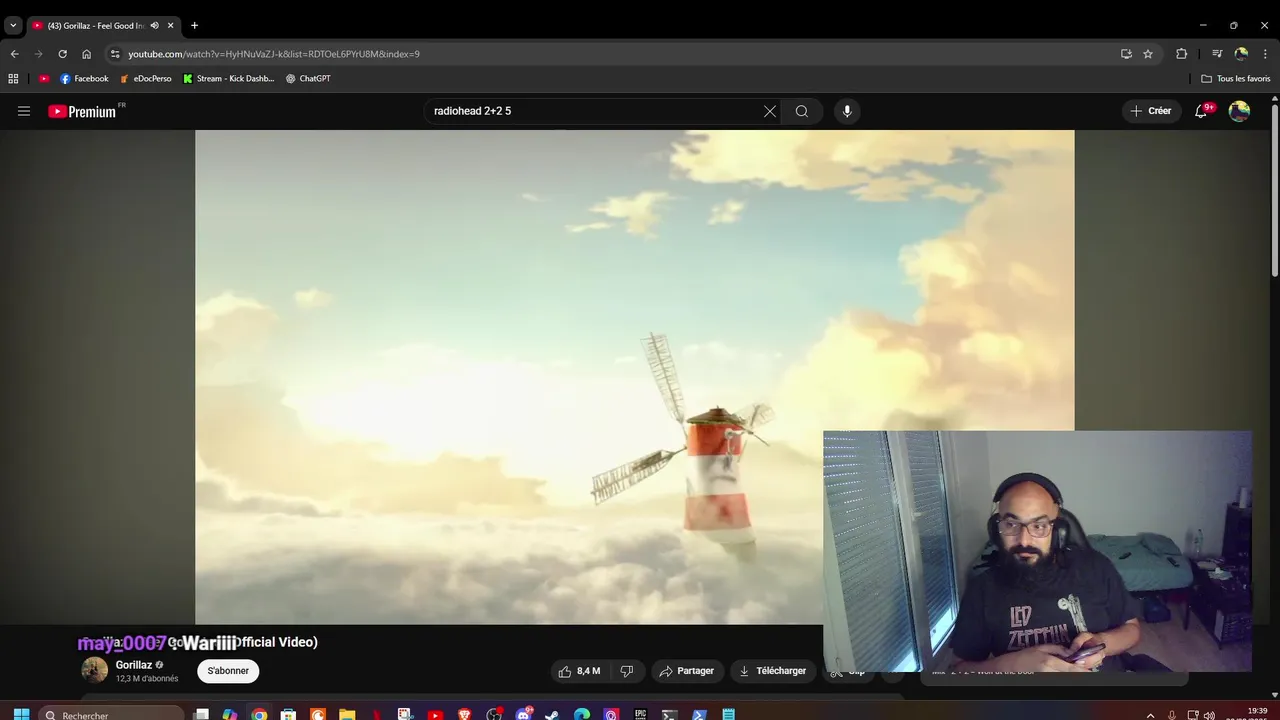Open Microsoft Store taskbar icon
Screen dimensions: 1280x720
coord(288,715)
